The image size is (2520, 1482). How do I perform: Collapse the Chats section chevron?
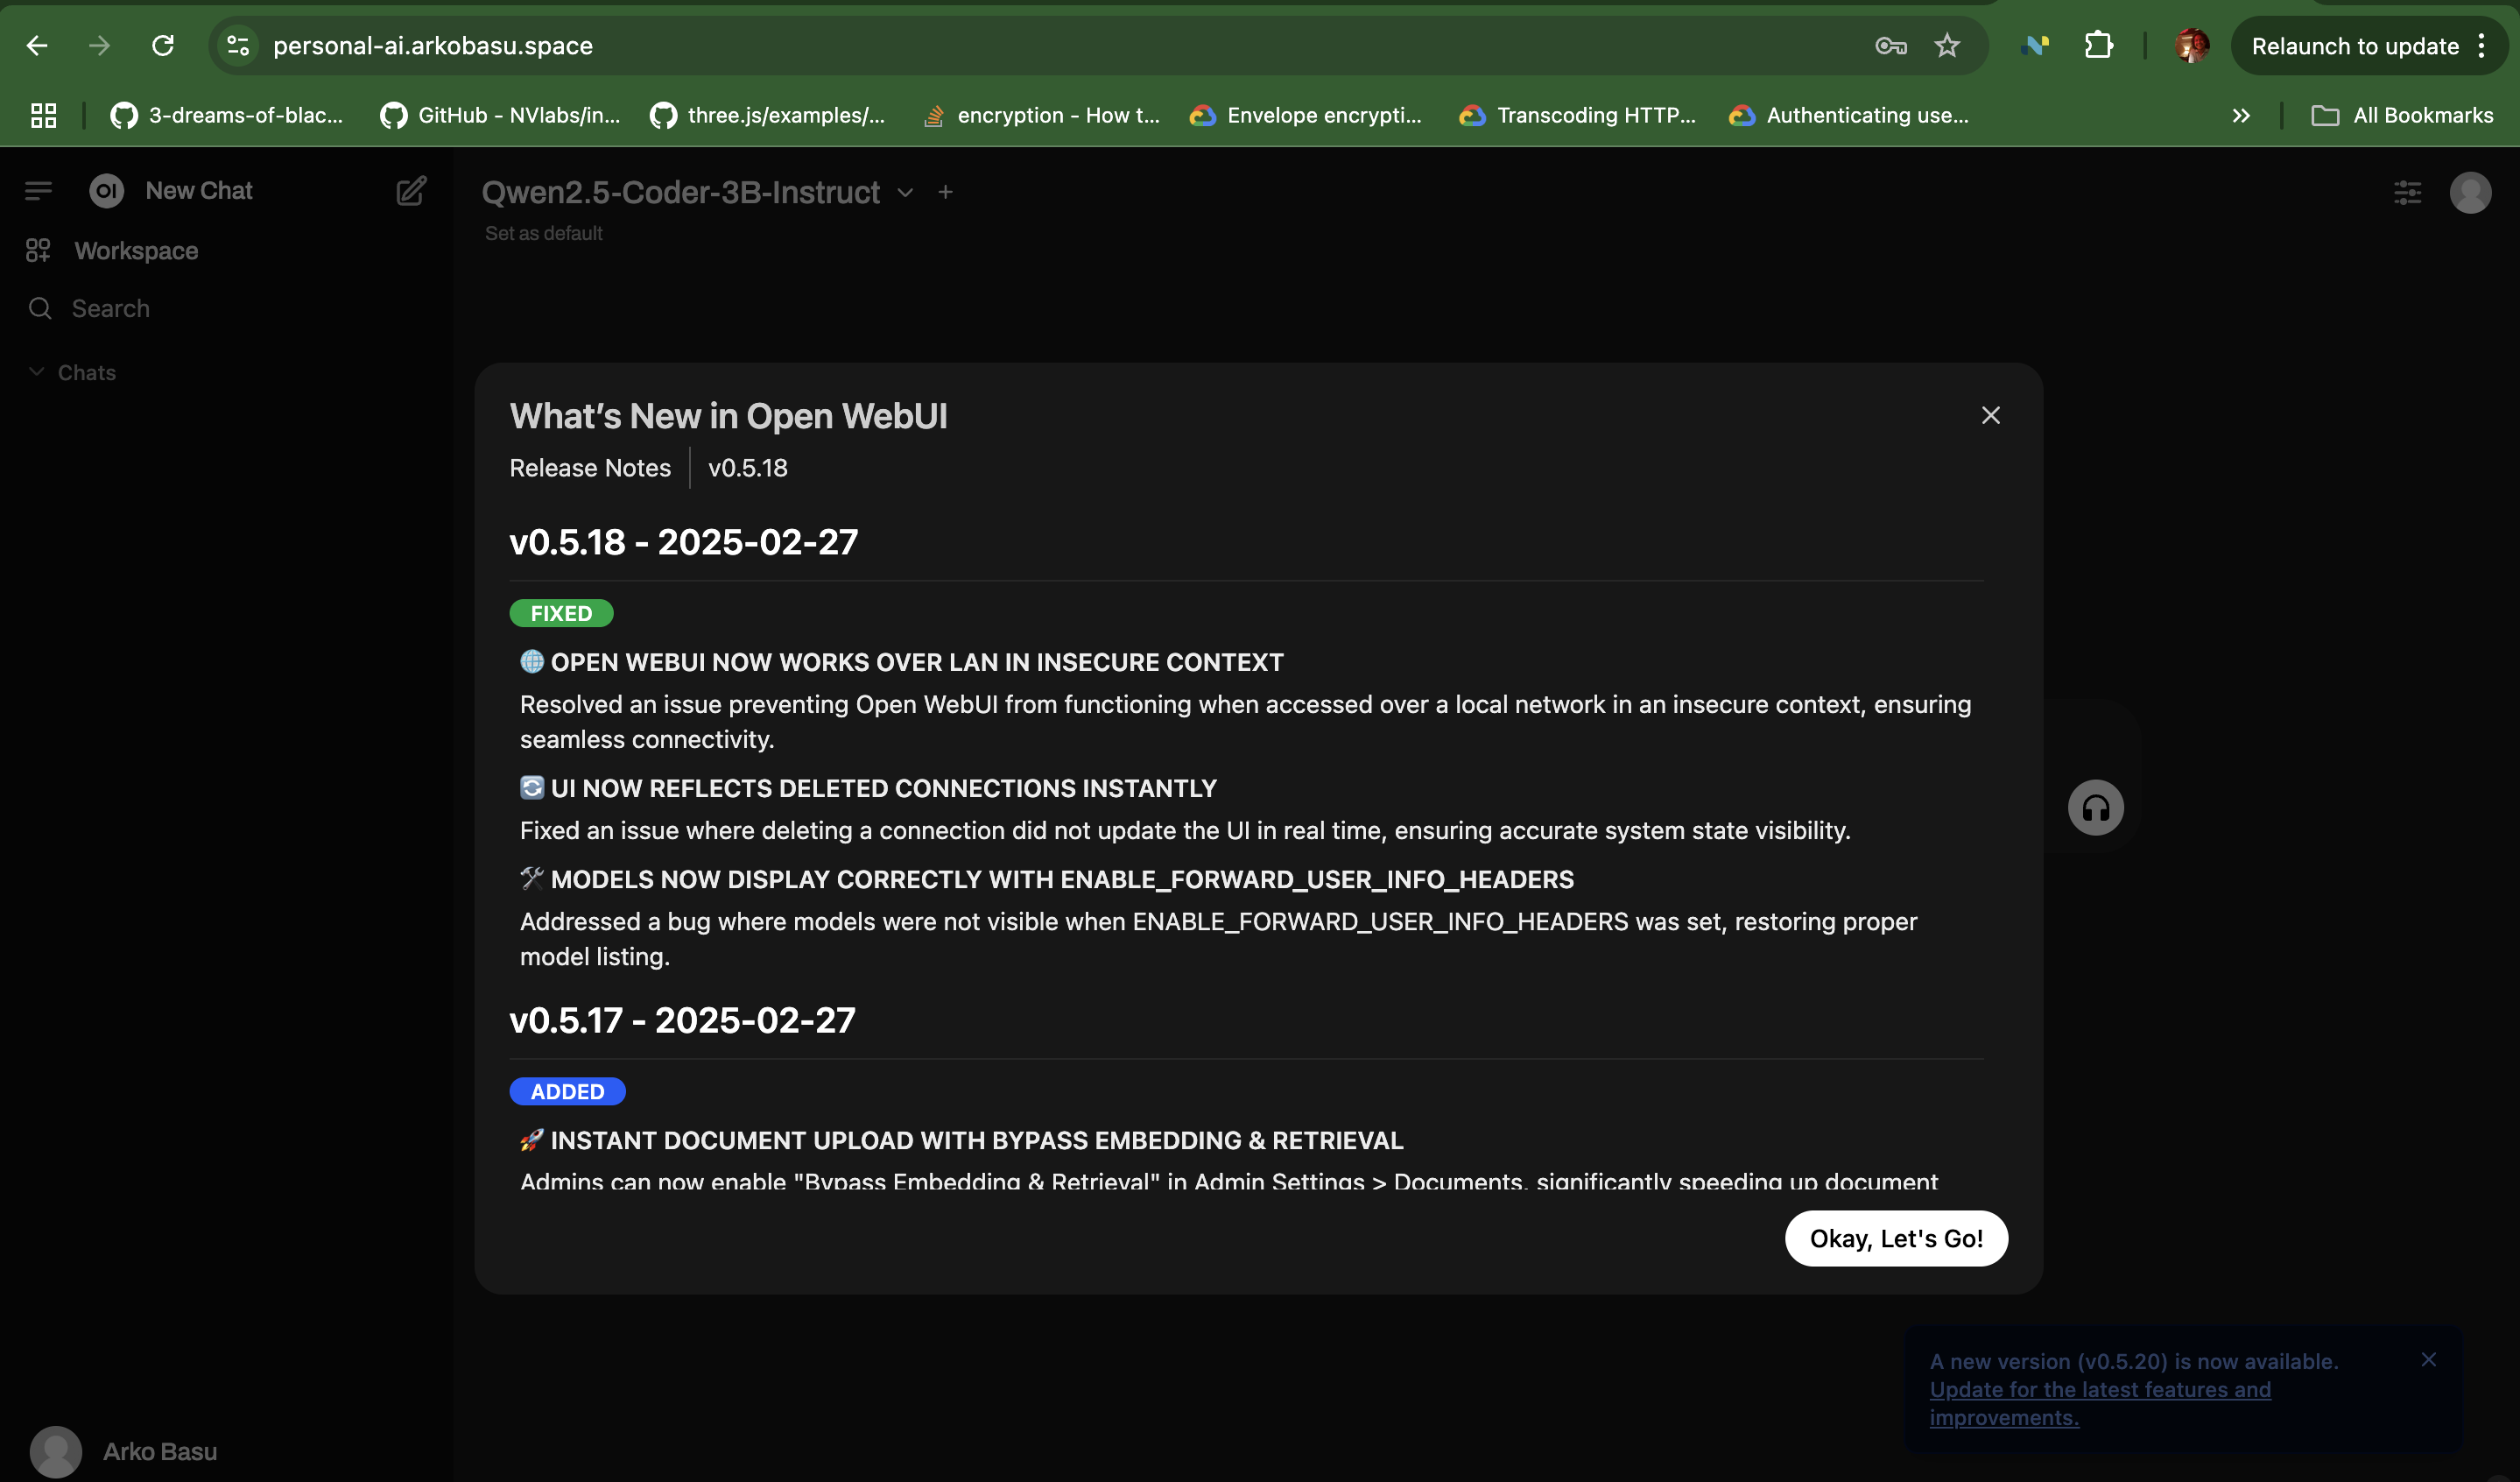pyautogui.click(x=37, y=372)
